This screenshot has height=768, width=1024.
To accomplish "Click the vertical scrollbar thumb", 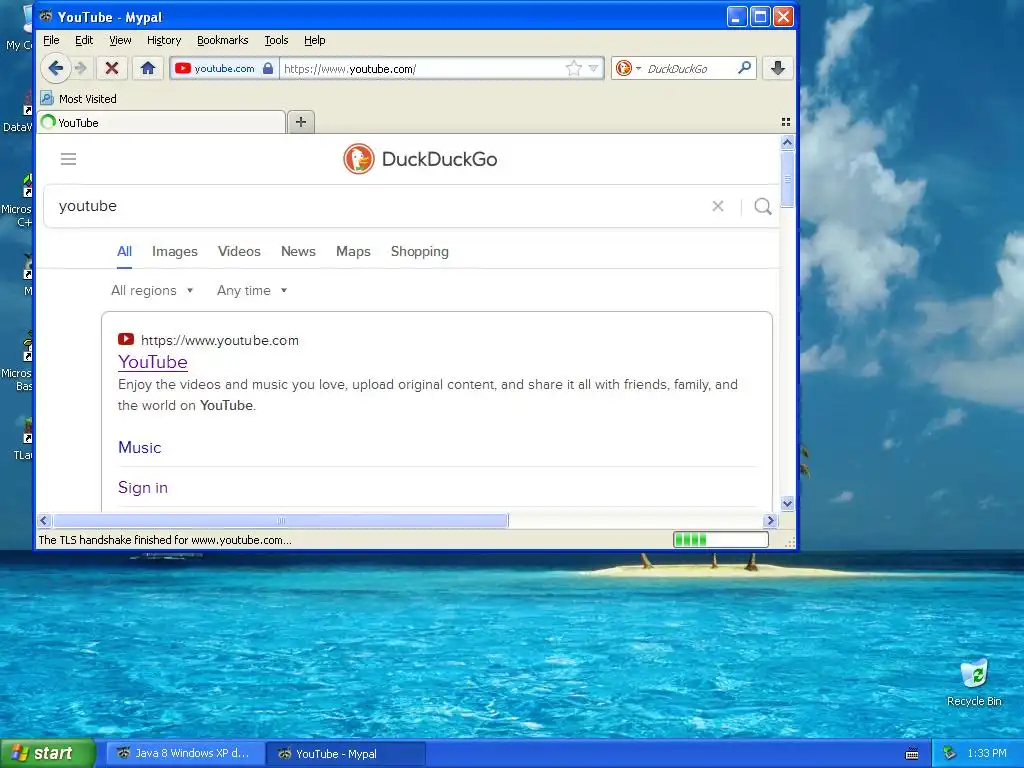I will [788, 179].
